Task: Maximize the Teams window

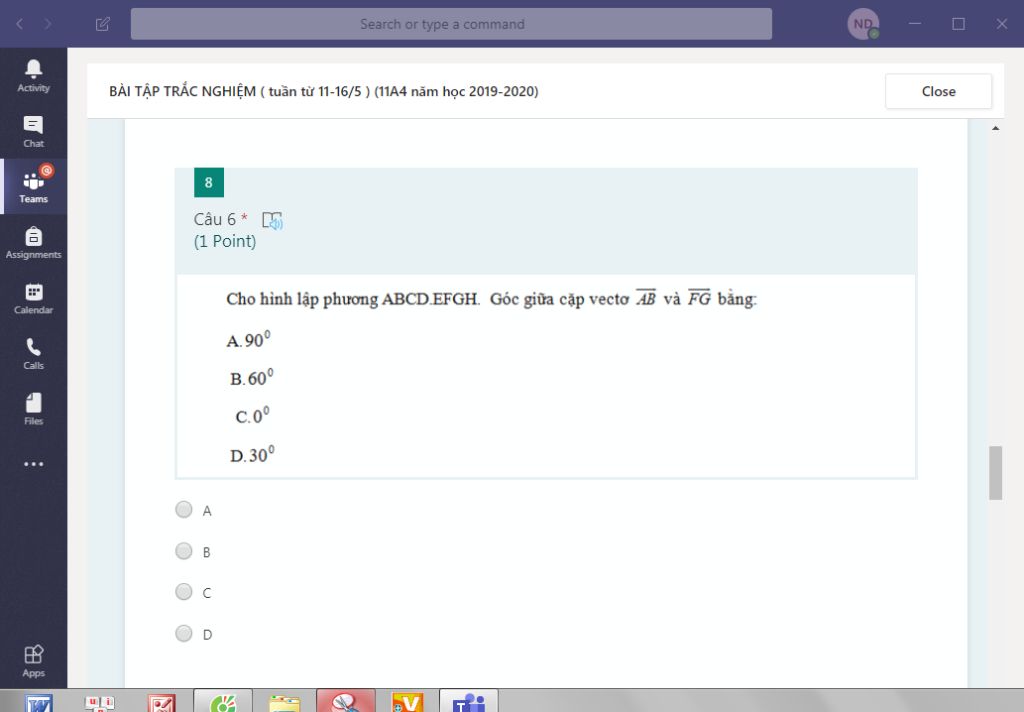Action: pyautogui.click(x=958, y=24)
